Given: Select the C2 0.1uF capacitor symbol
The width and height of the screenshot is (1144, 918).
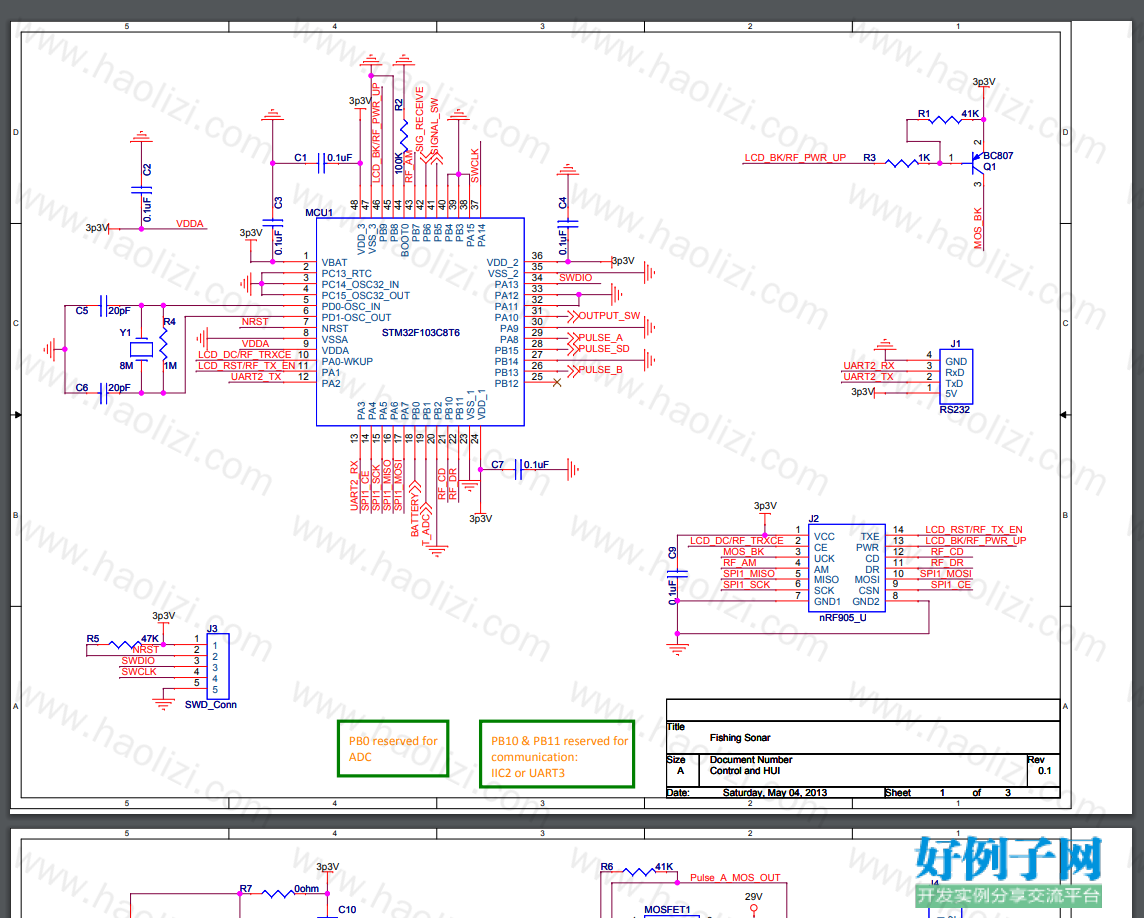Looking at the screenshot, I should [142, 190].
